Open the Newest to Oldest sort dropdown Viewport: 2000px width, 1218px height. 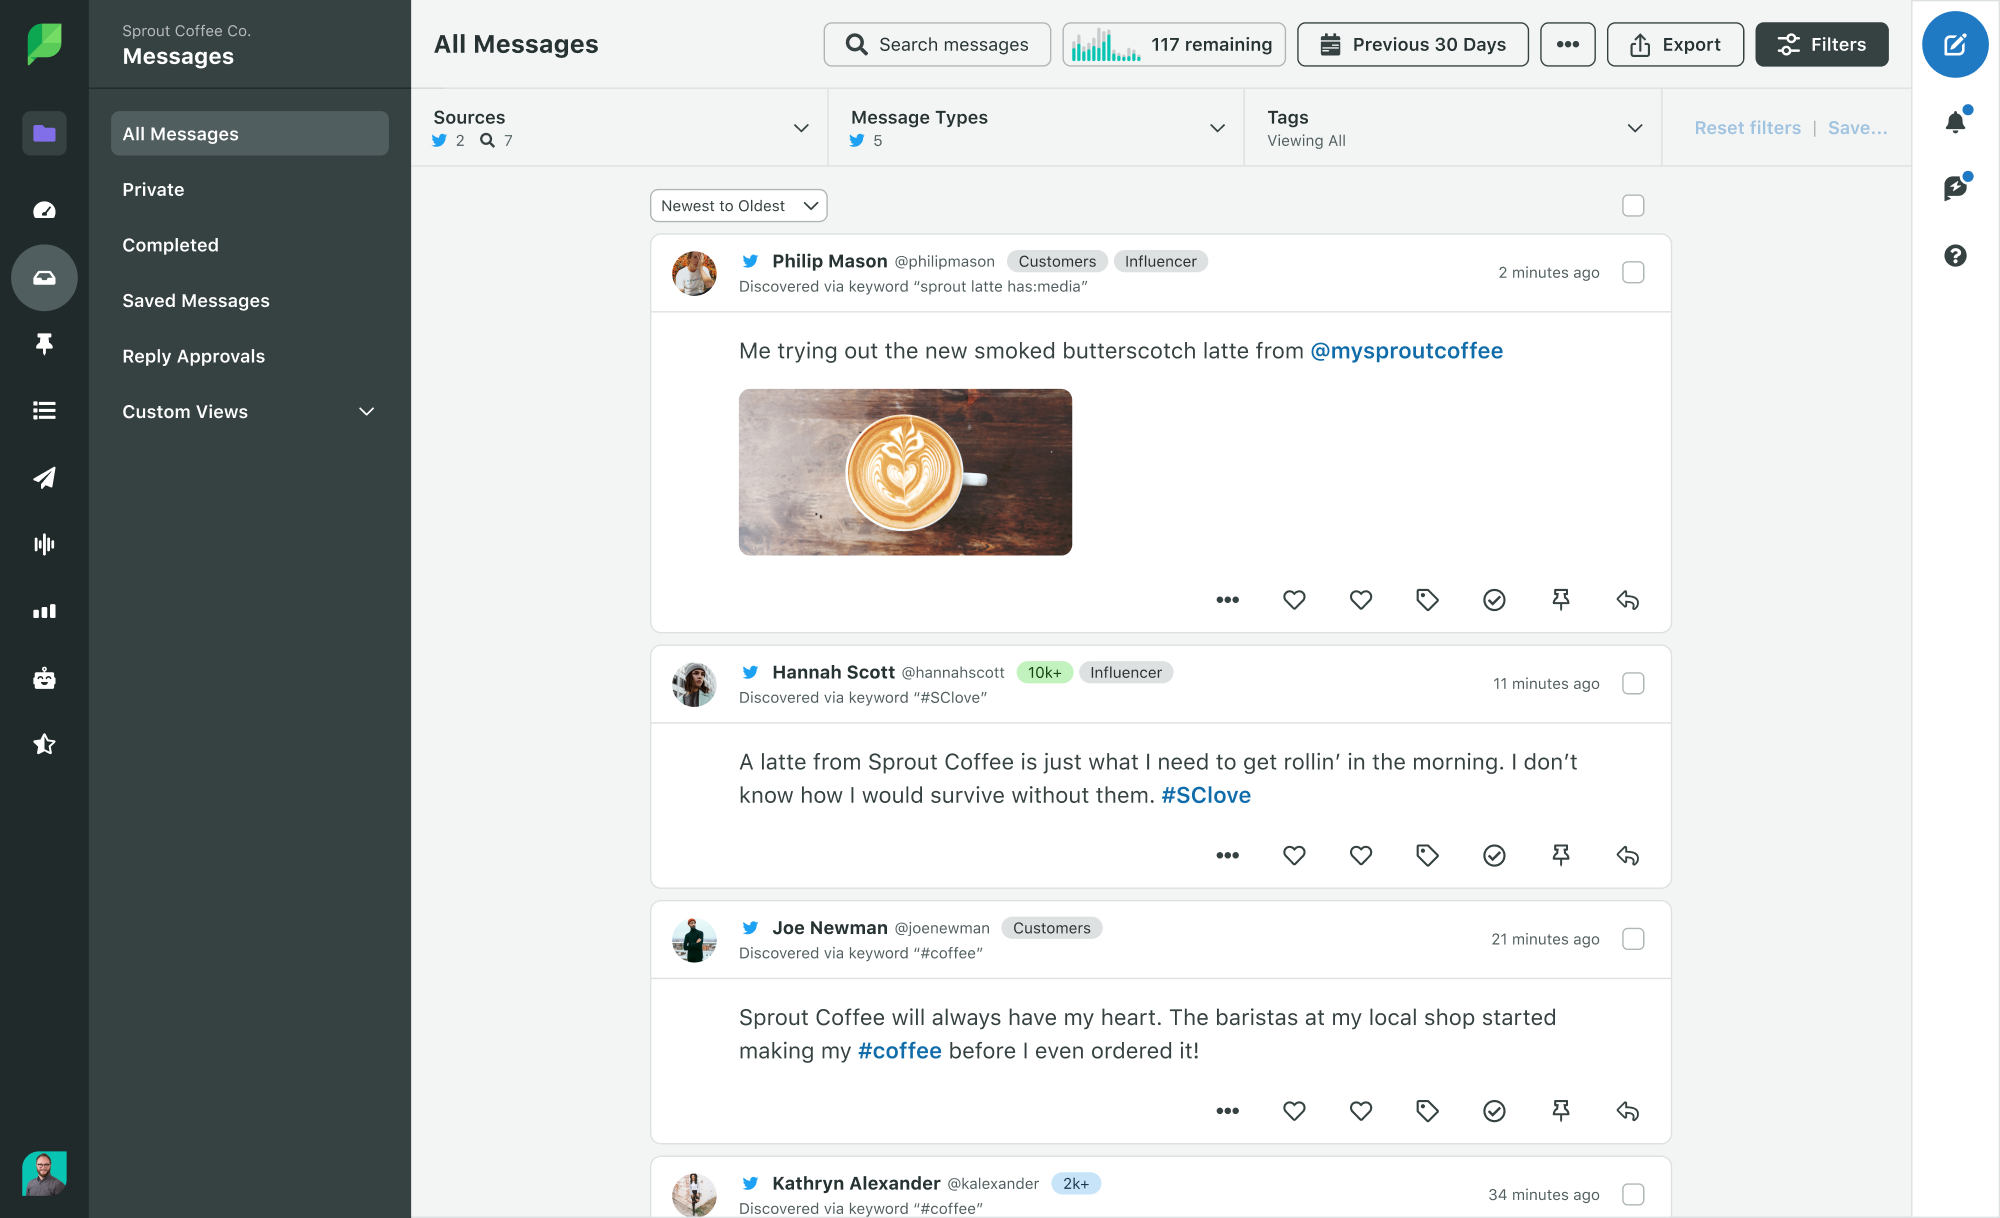click(737, 206)
